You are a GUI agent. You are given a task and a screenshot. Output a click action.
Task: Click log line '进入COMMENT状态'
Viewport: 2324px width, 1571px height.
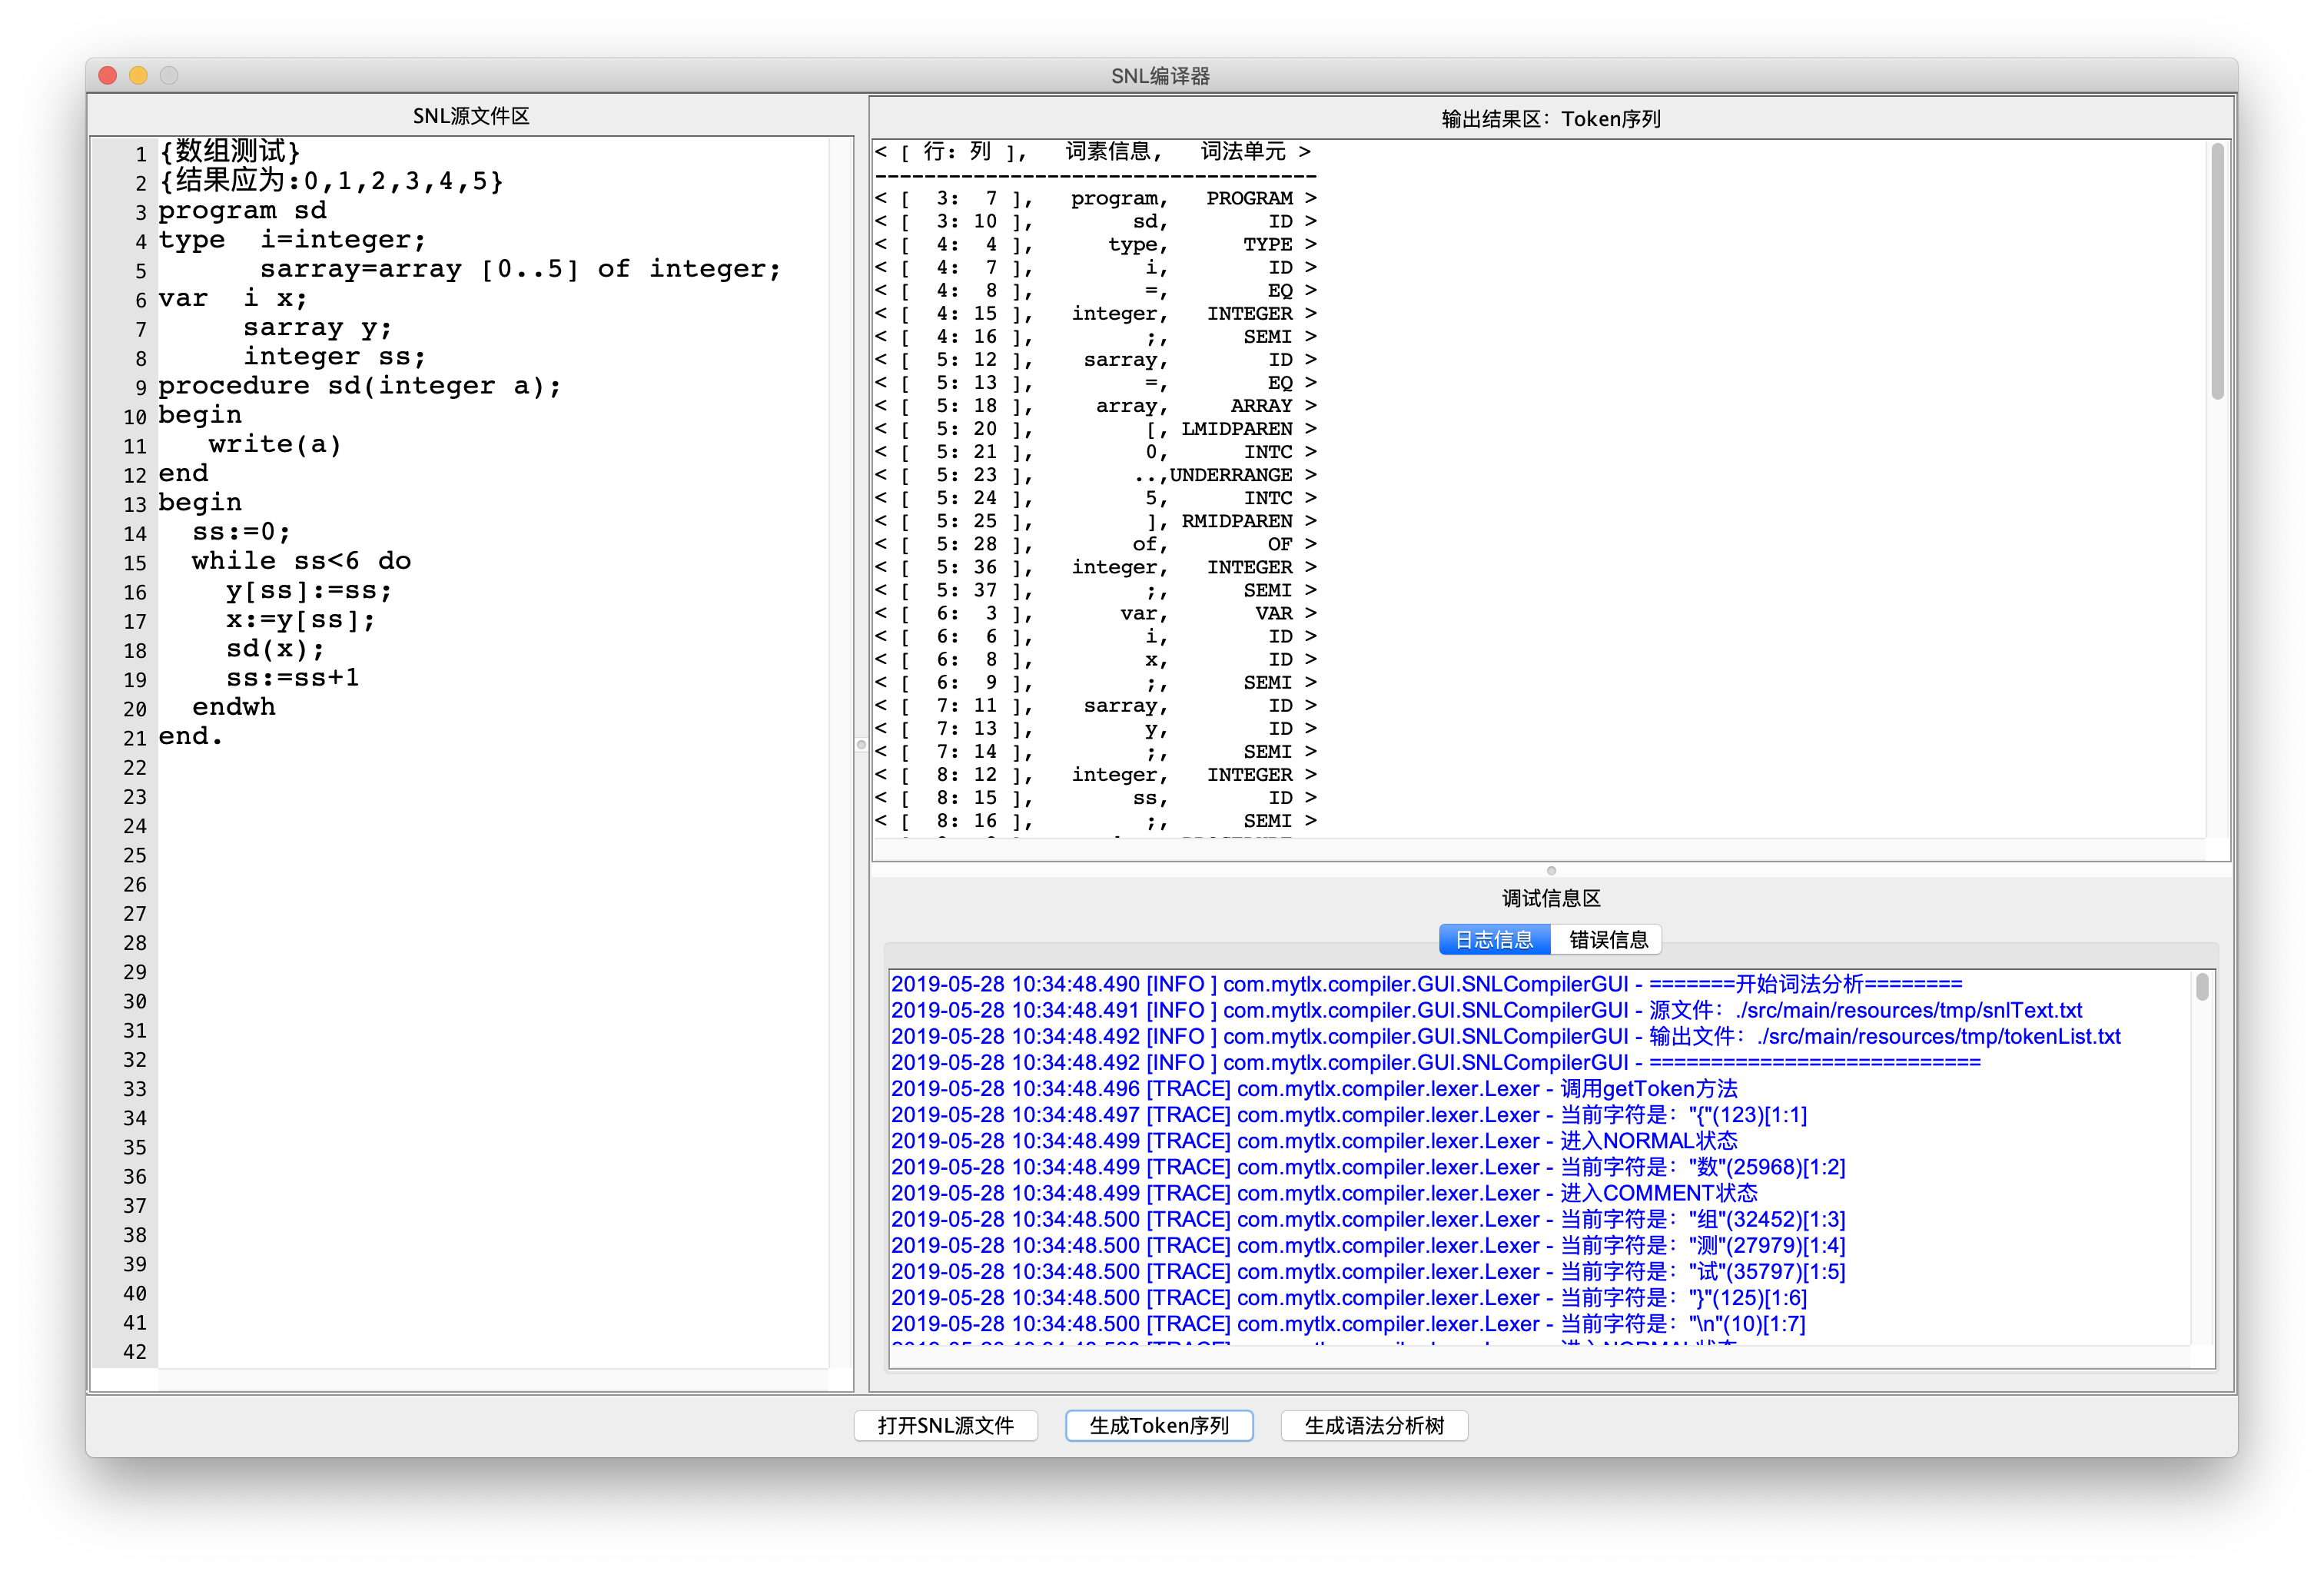pos(1324,1193)
